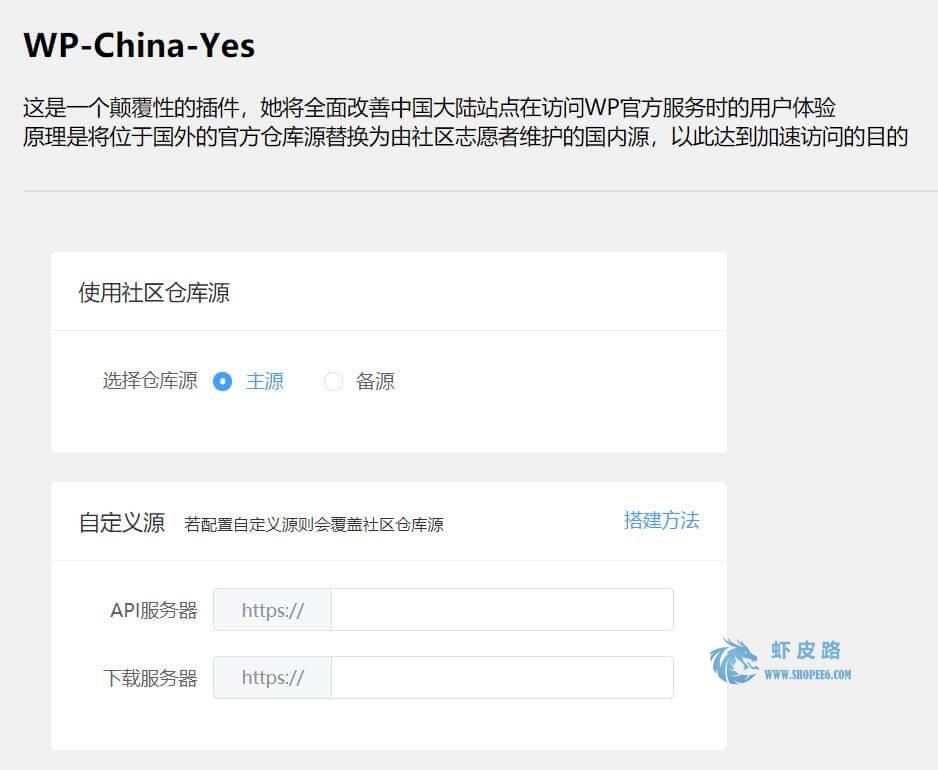Screen dimensions: 938x770
Task: Focus the 下载服务器 address input field
Action: click(x=502, y=677)
